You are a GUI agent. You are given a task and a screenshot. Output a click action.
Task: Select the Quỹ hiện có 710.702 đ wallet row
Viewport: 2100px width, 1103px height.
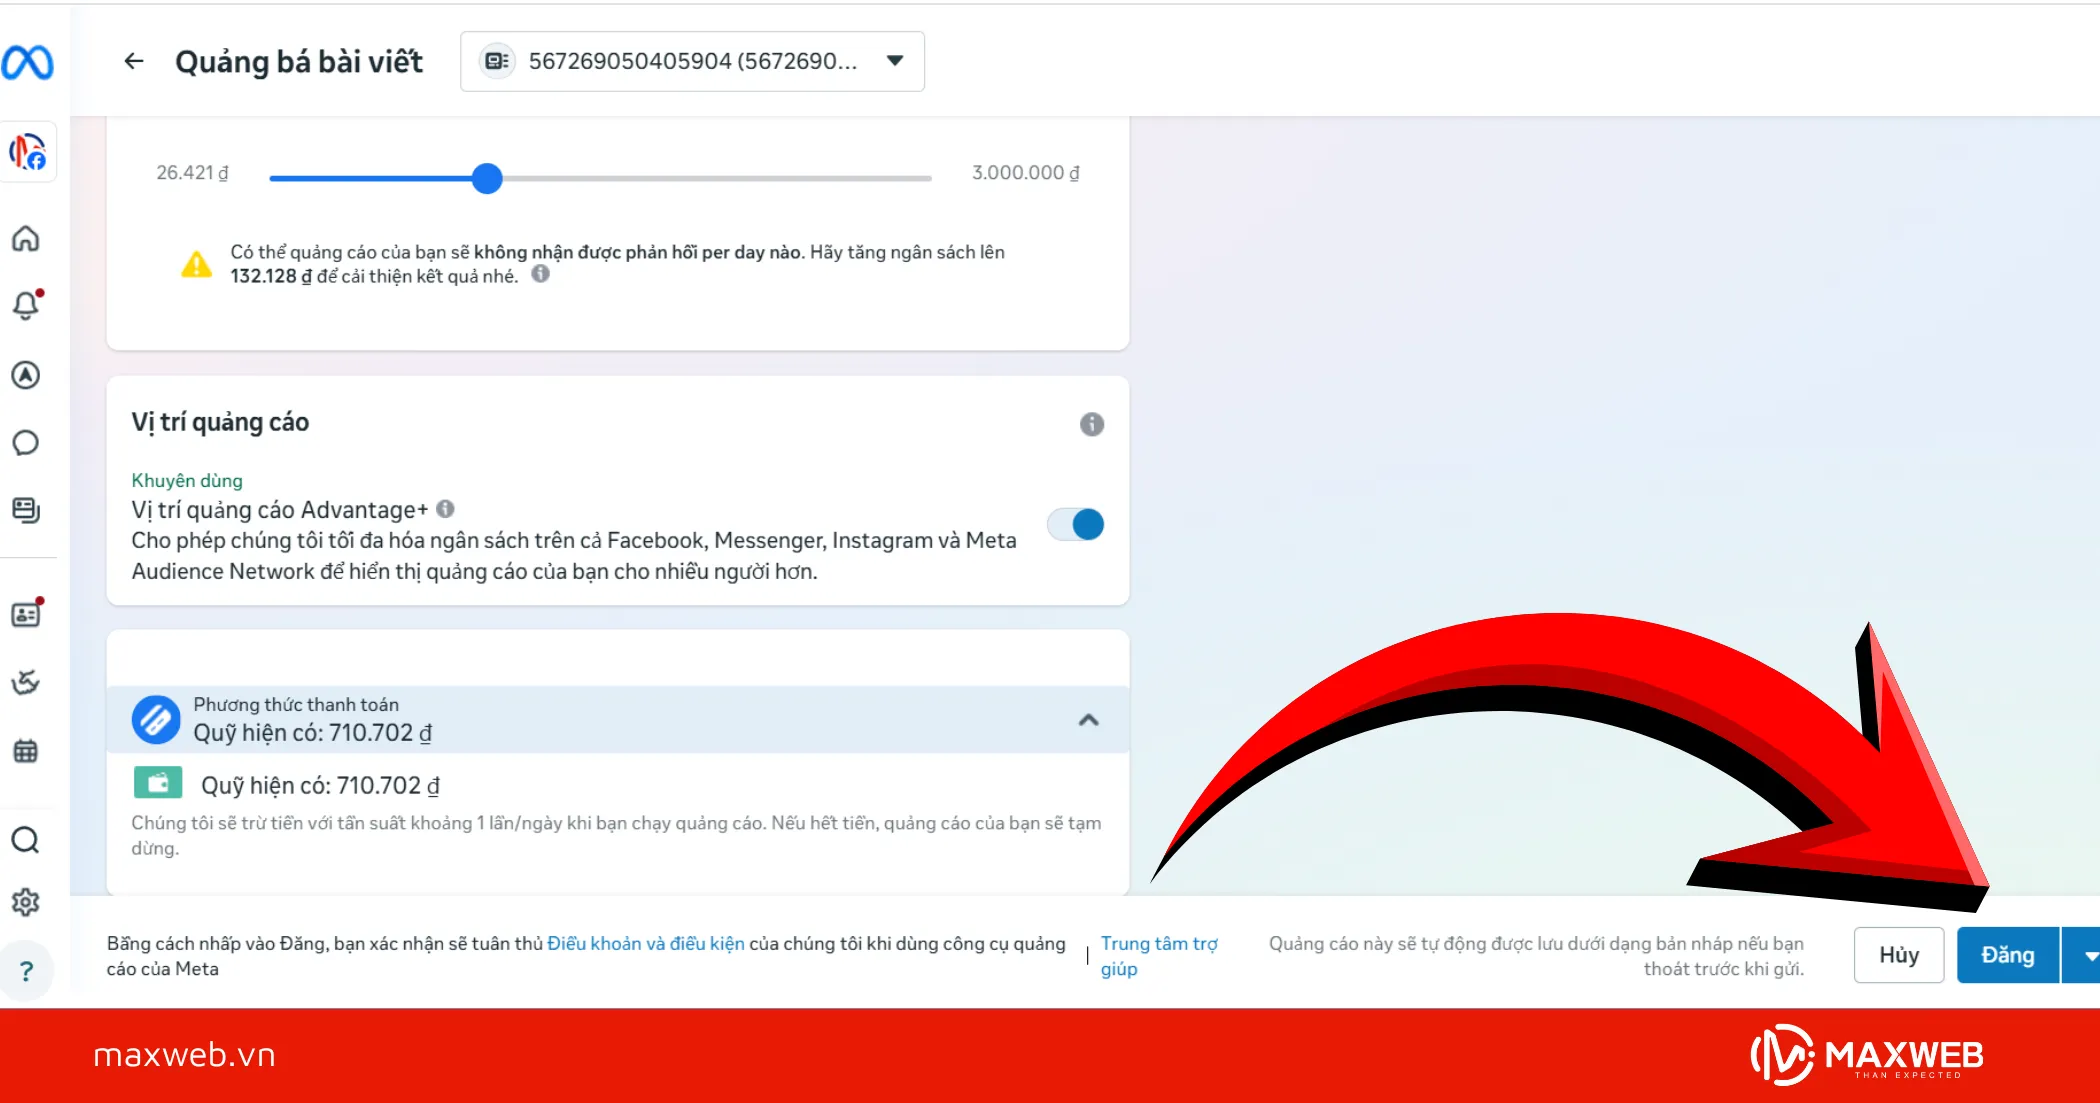[320, 785]
